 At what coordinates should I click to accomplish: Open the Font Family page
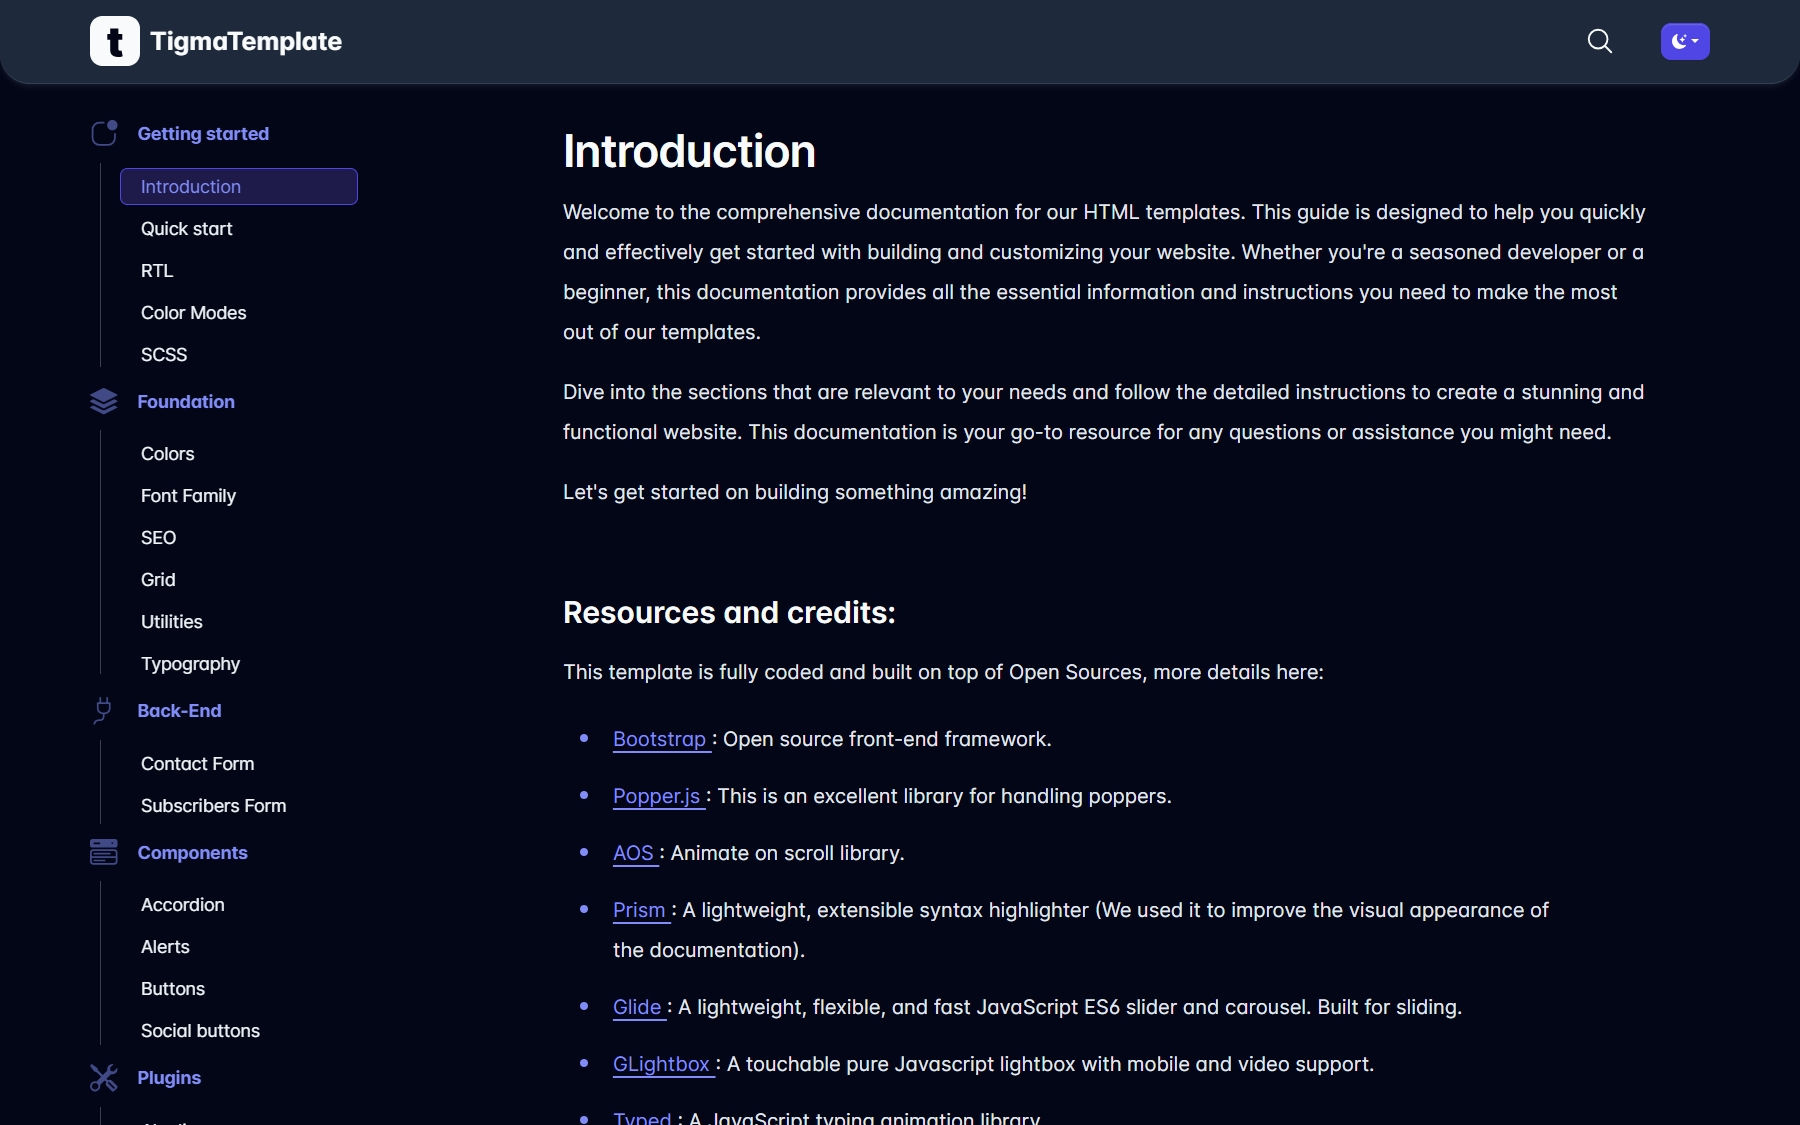(188, 495)
